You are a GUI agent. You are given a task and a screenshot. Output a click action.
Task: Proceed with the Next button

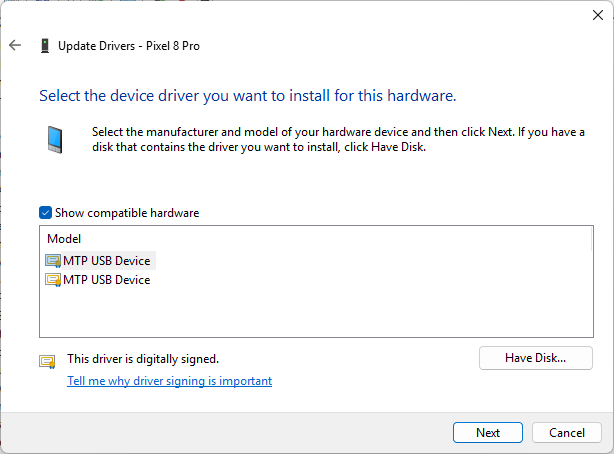(x=488, y=432)
